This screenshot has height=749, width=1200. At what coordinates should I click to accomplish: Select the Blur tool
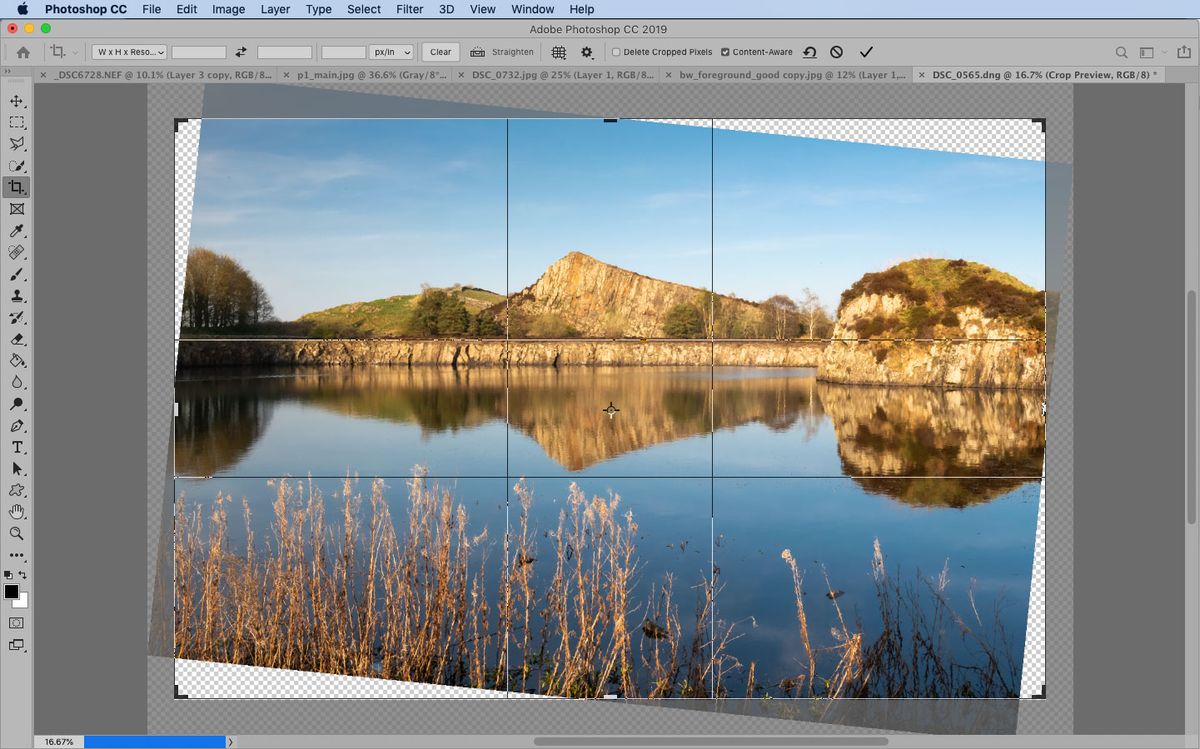(17, 382)
